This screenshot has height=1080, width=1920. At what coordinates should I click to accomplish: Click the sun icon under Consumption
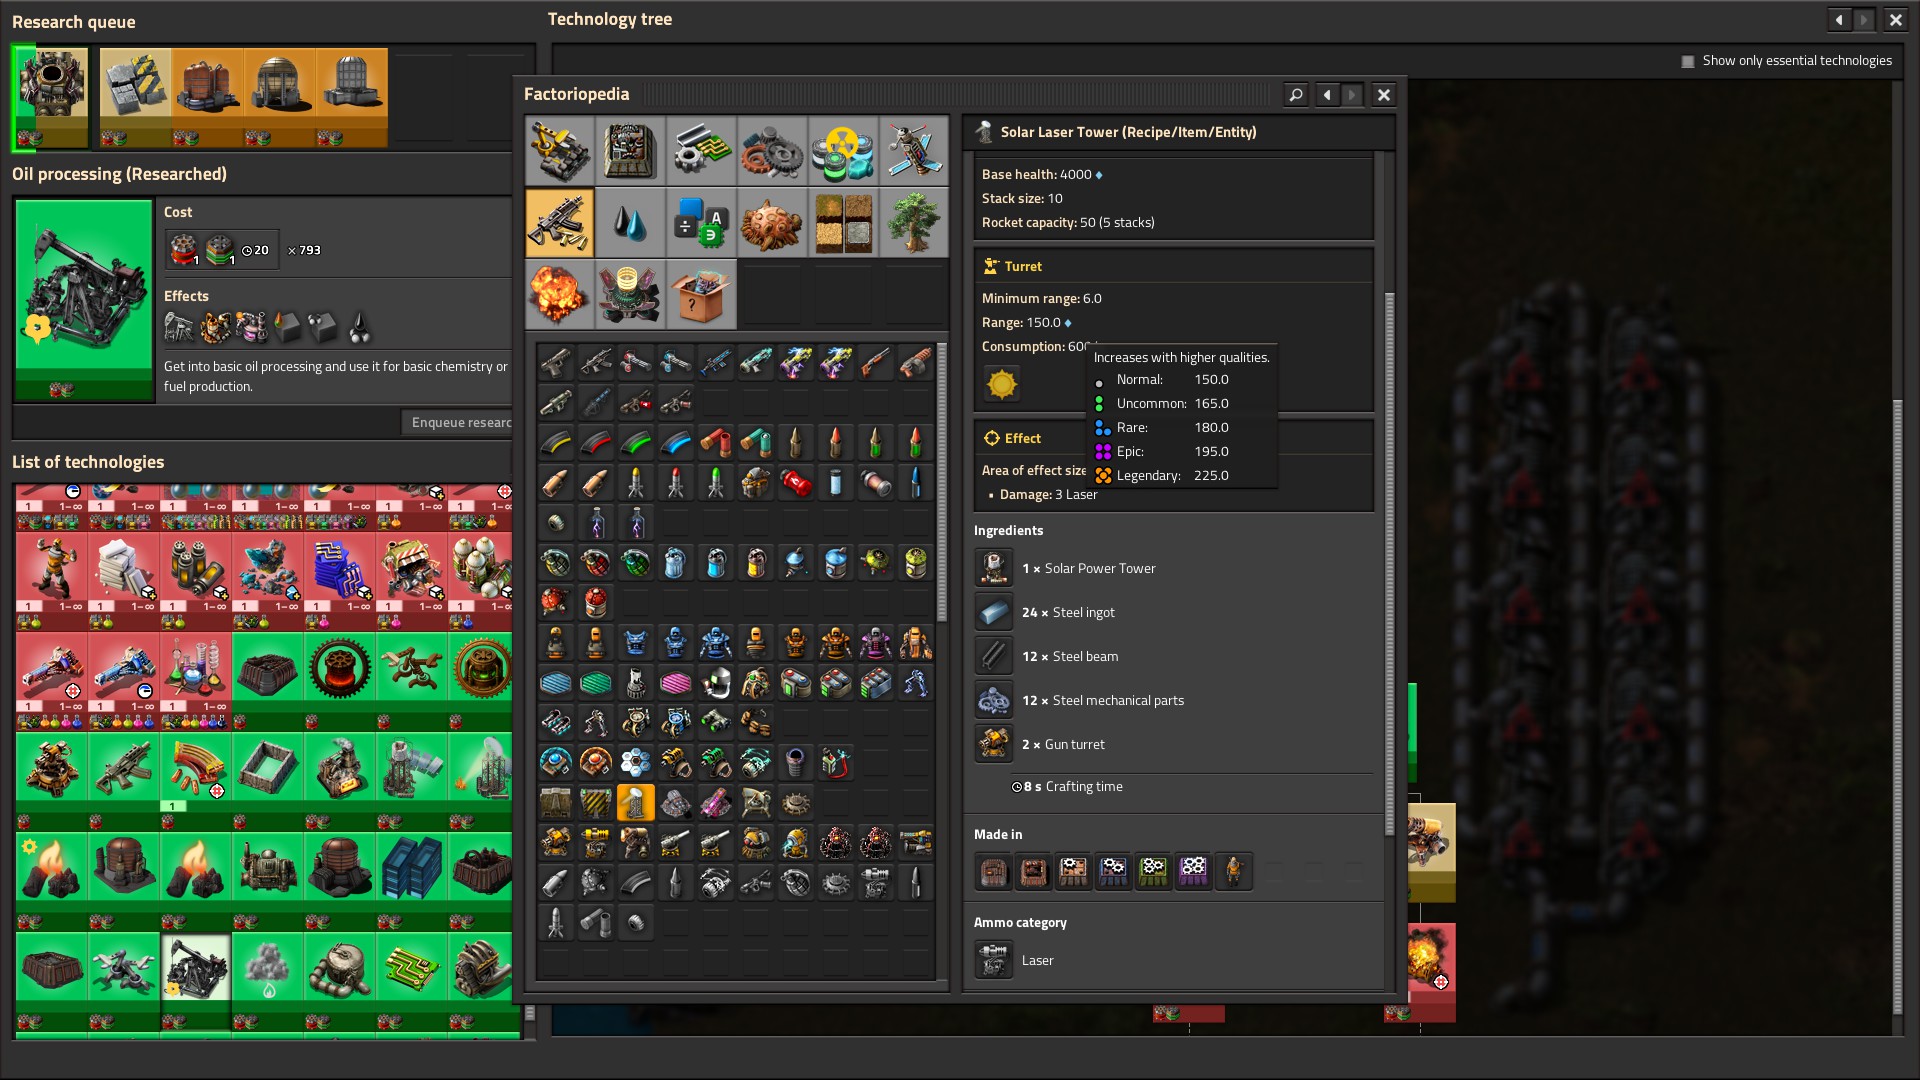(1001, 384)
